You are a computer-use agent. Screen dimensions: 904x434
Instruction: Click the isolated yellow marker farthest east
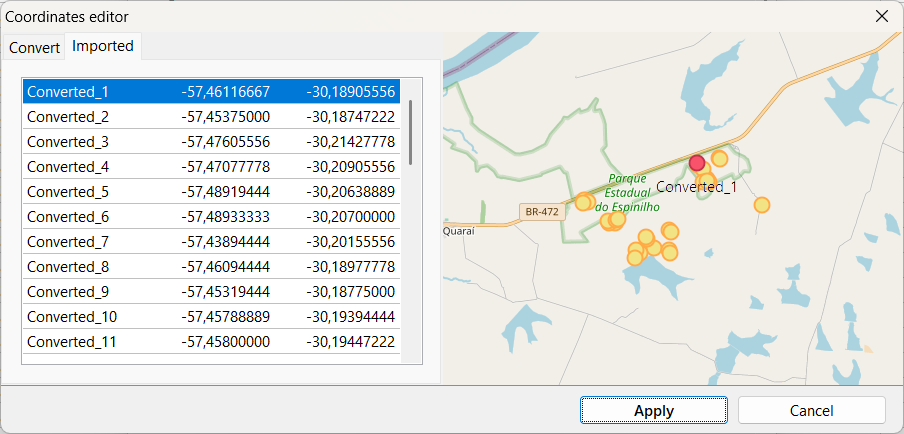point(762,205)
